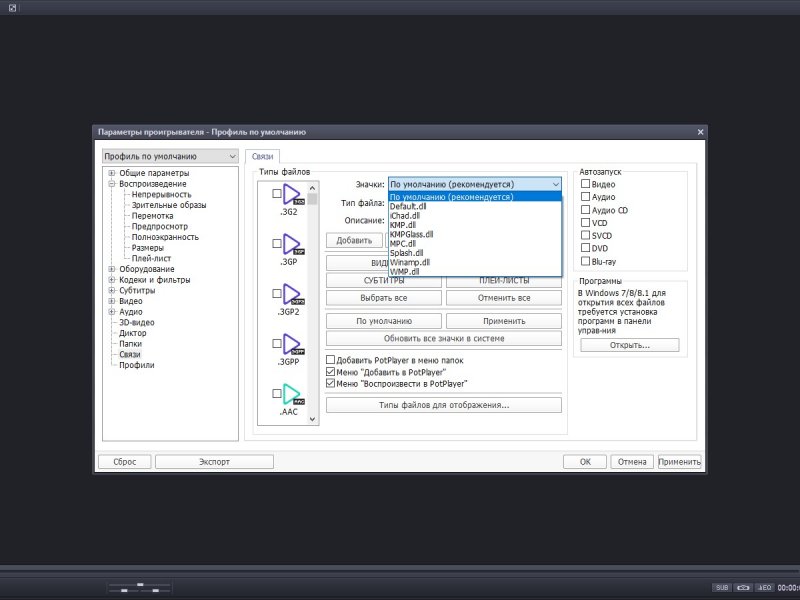Click file type list scroll-up arrow
Image resolution: width=800 pixels, height=600 pixels.
click(312, 188)
